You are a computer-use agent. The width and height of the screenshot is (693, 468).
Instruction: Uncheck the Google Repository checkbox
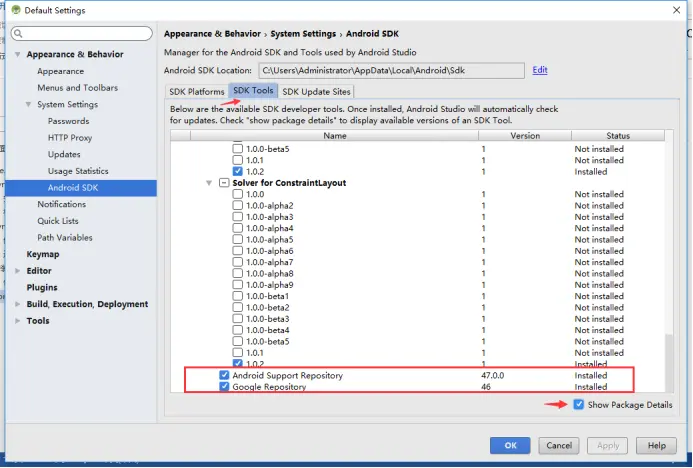point(225,387)
